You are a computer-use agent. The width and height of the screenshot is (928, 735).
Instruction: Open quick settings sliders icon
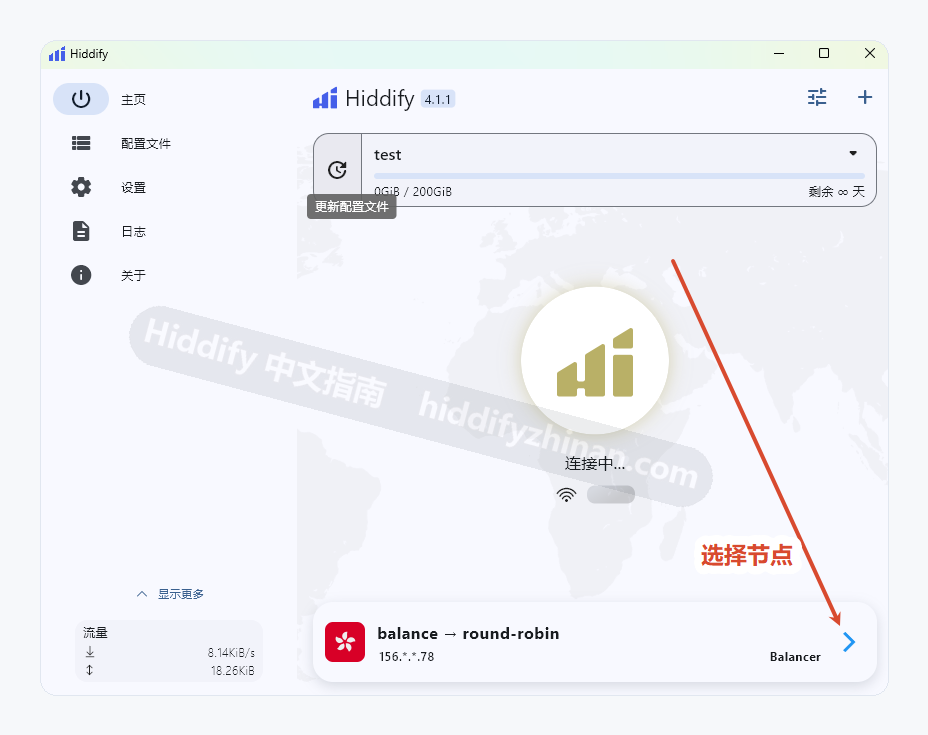(x=817, y=97)
